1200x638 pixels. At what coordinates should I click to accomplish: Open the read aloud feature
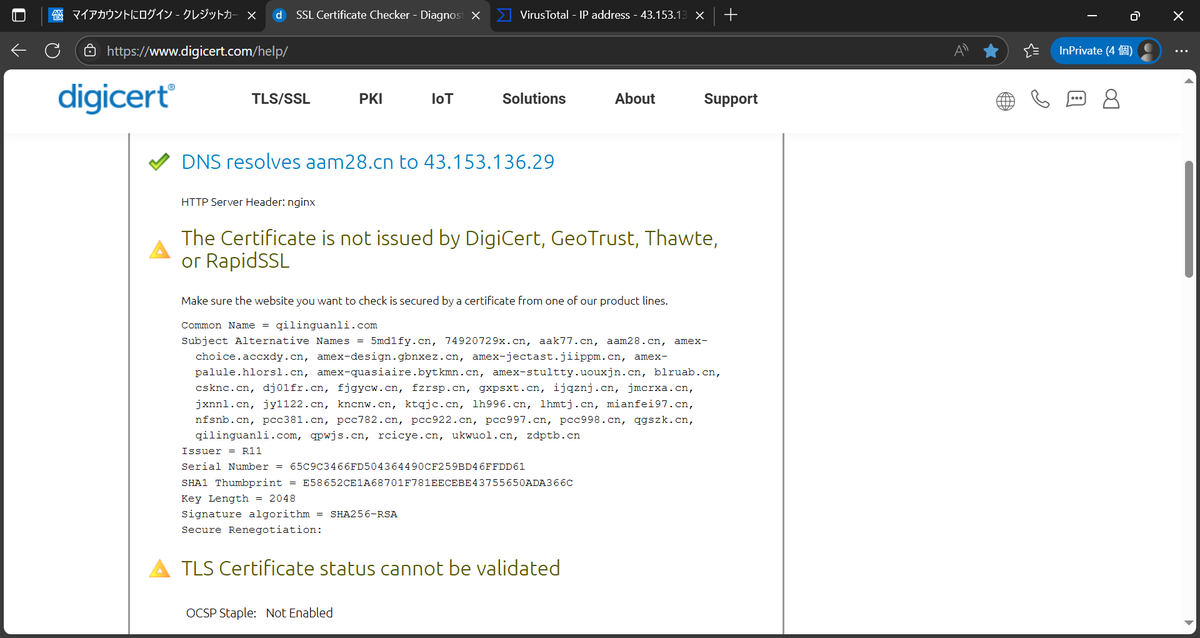[x=962, y=50]
